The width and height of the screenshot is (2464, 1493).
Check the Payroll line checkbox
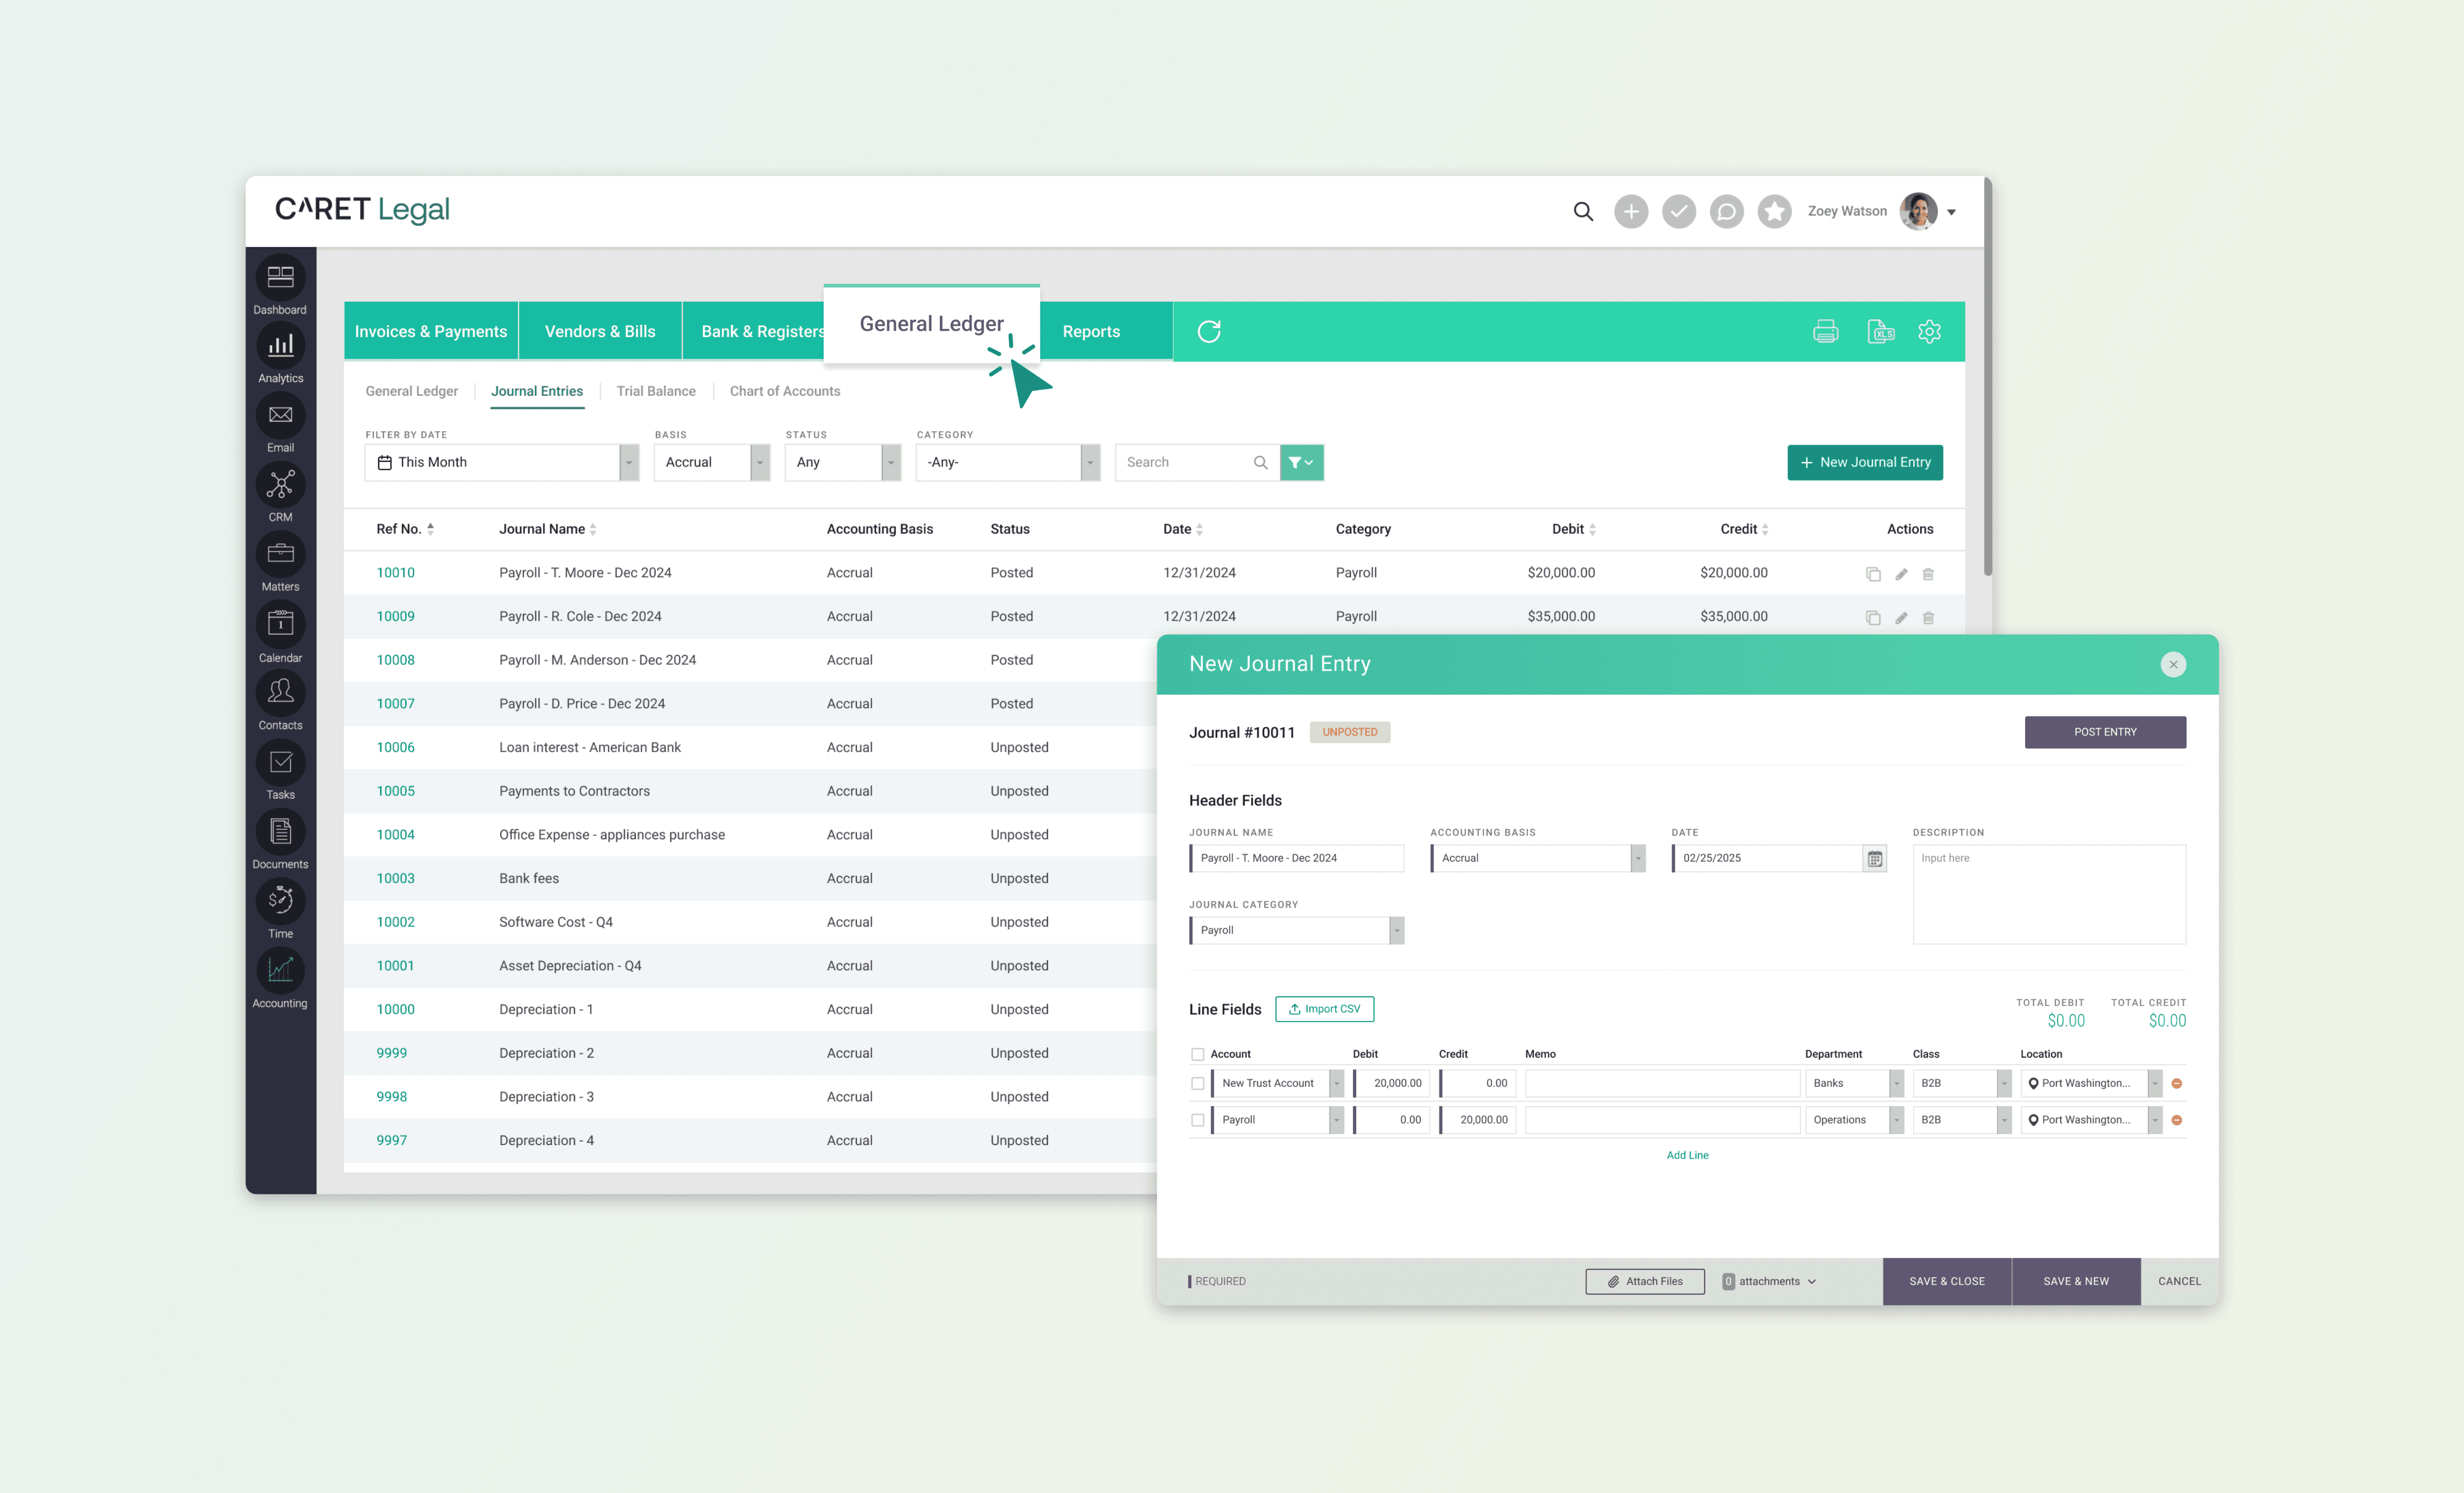click(1198, 1120)
